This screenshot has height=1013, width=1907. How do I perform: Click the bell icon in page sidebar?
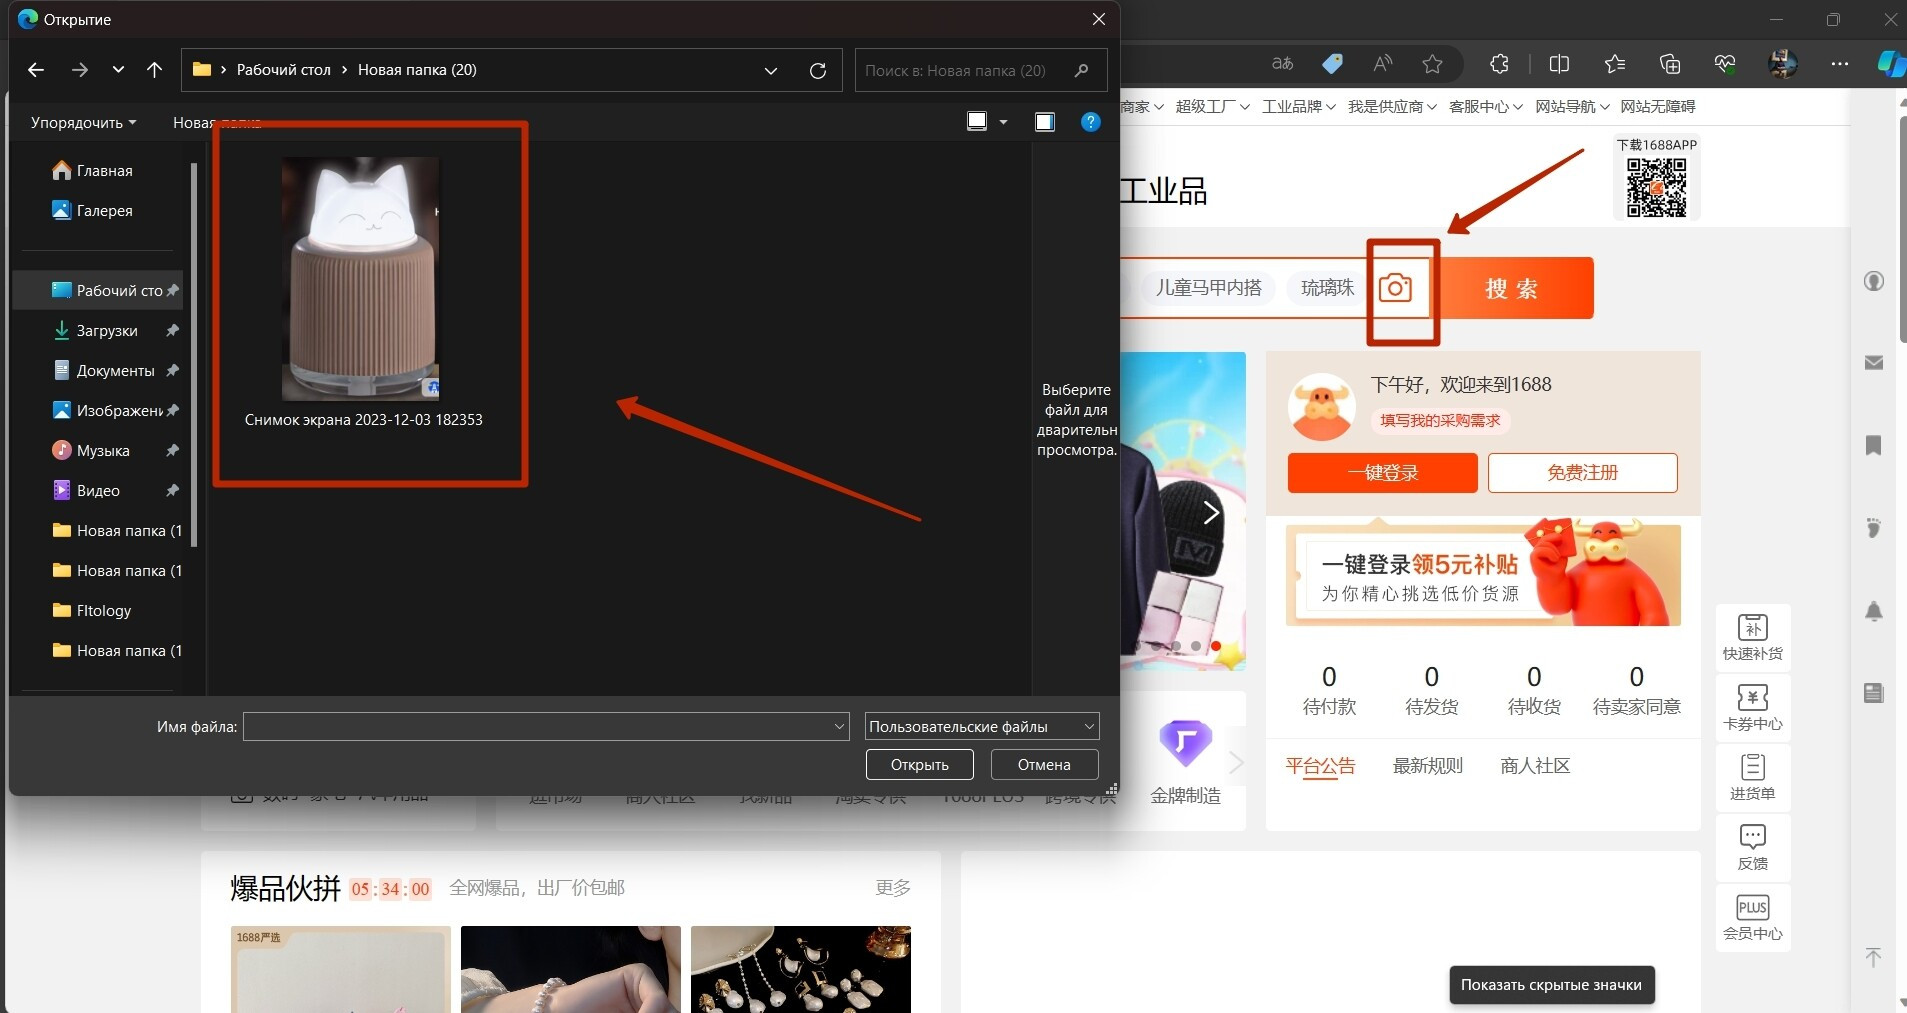[x=1874, y=611]
